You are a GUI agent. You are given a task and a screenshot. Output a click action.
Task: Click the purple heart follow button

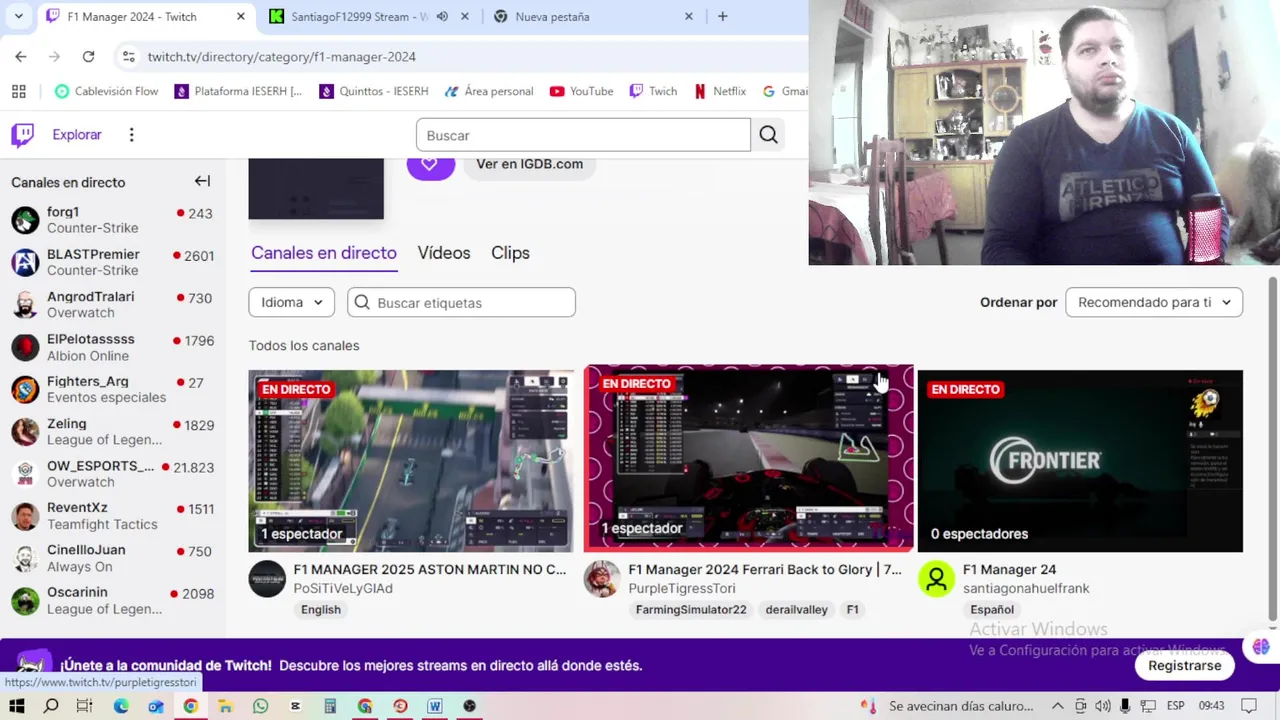point(430,164)
